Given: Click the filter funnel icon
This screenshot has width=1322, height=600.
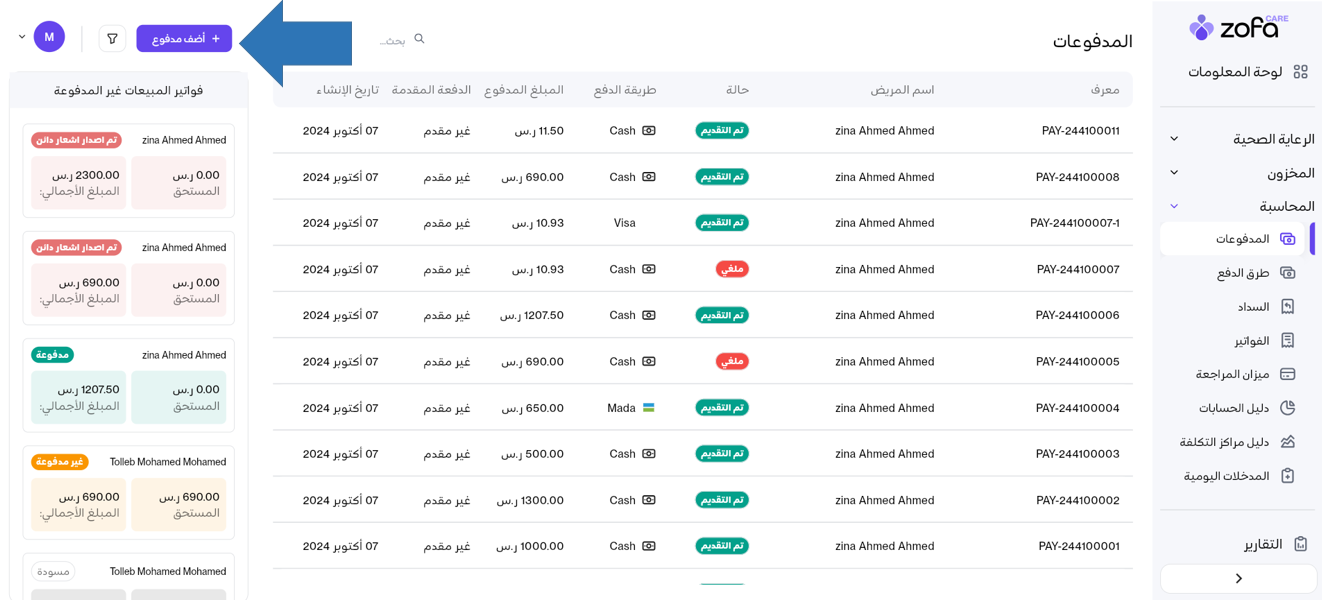Looking at the screenshot, I should pos(112,39).
